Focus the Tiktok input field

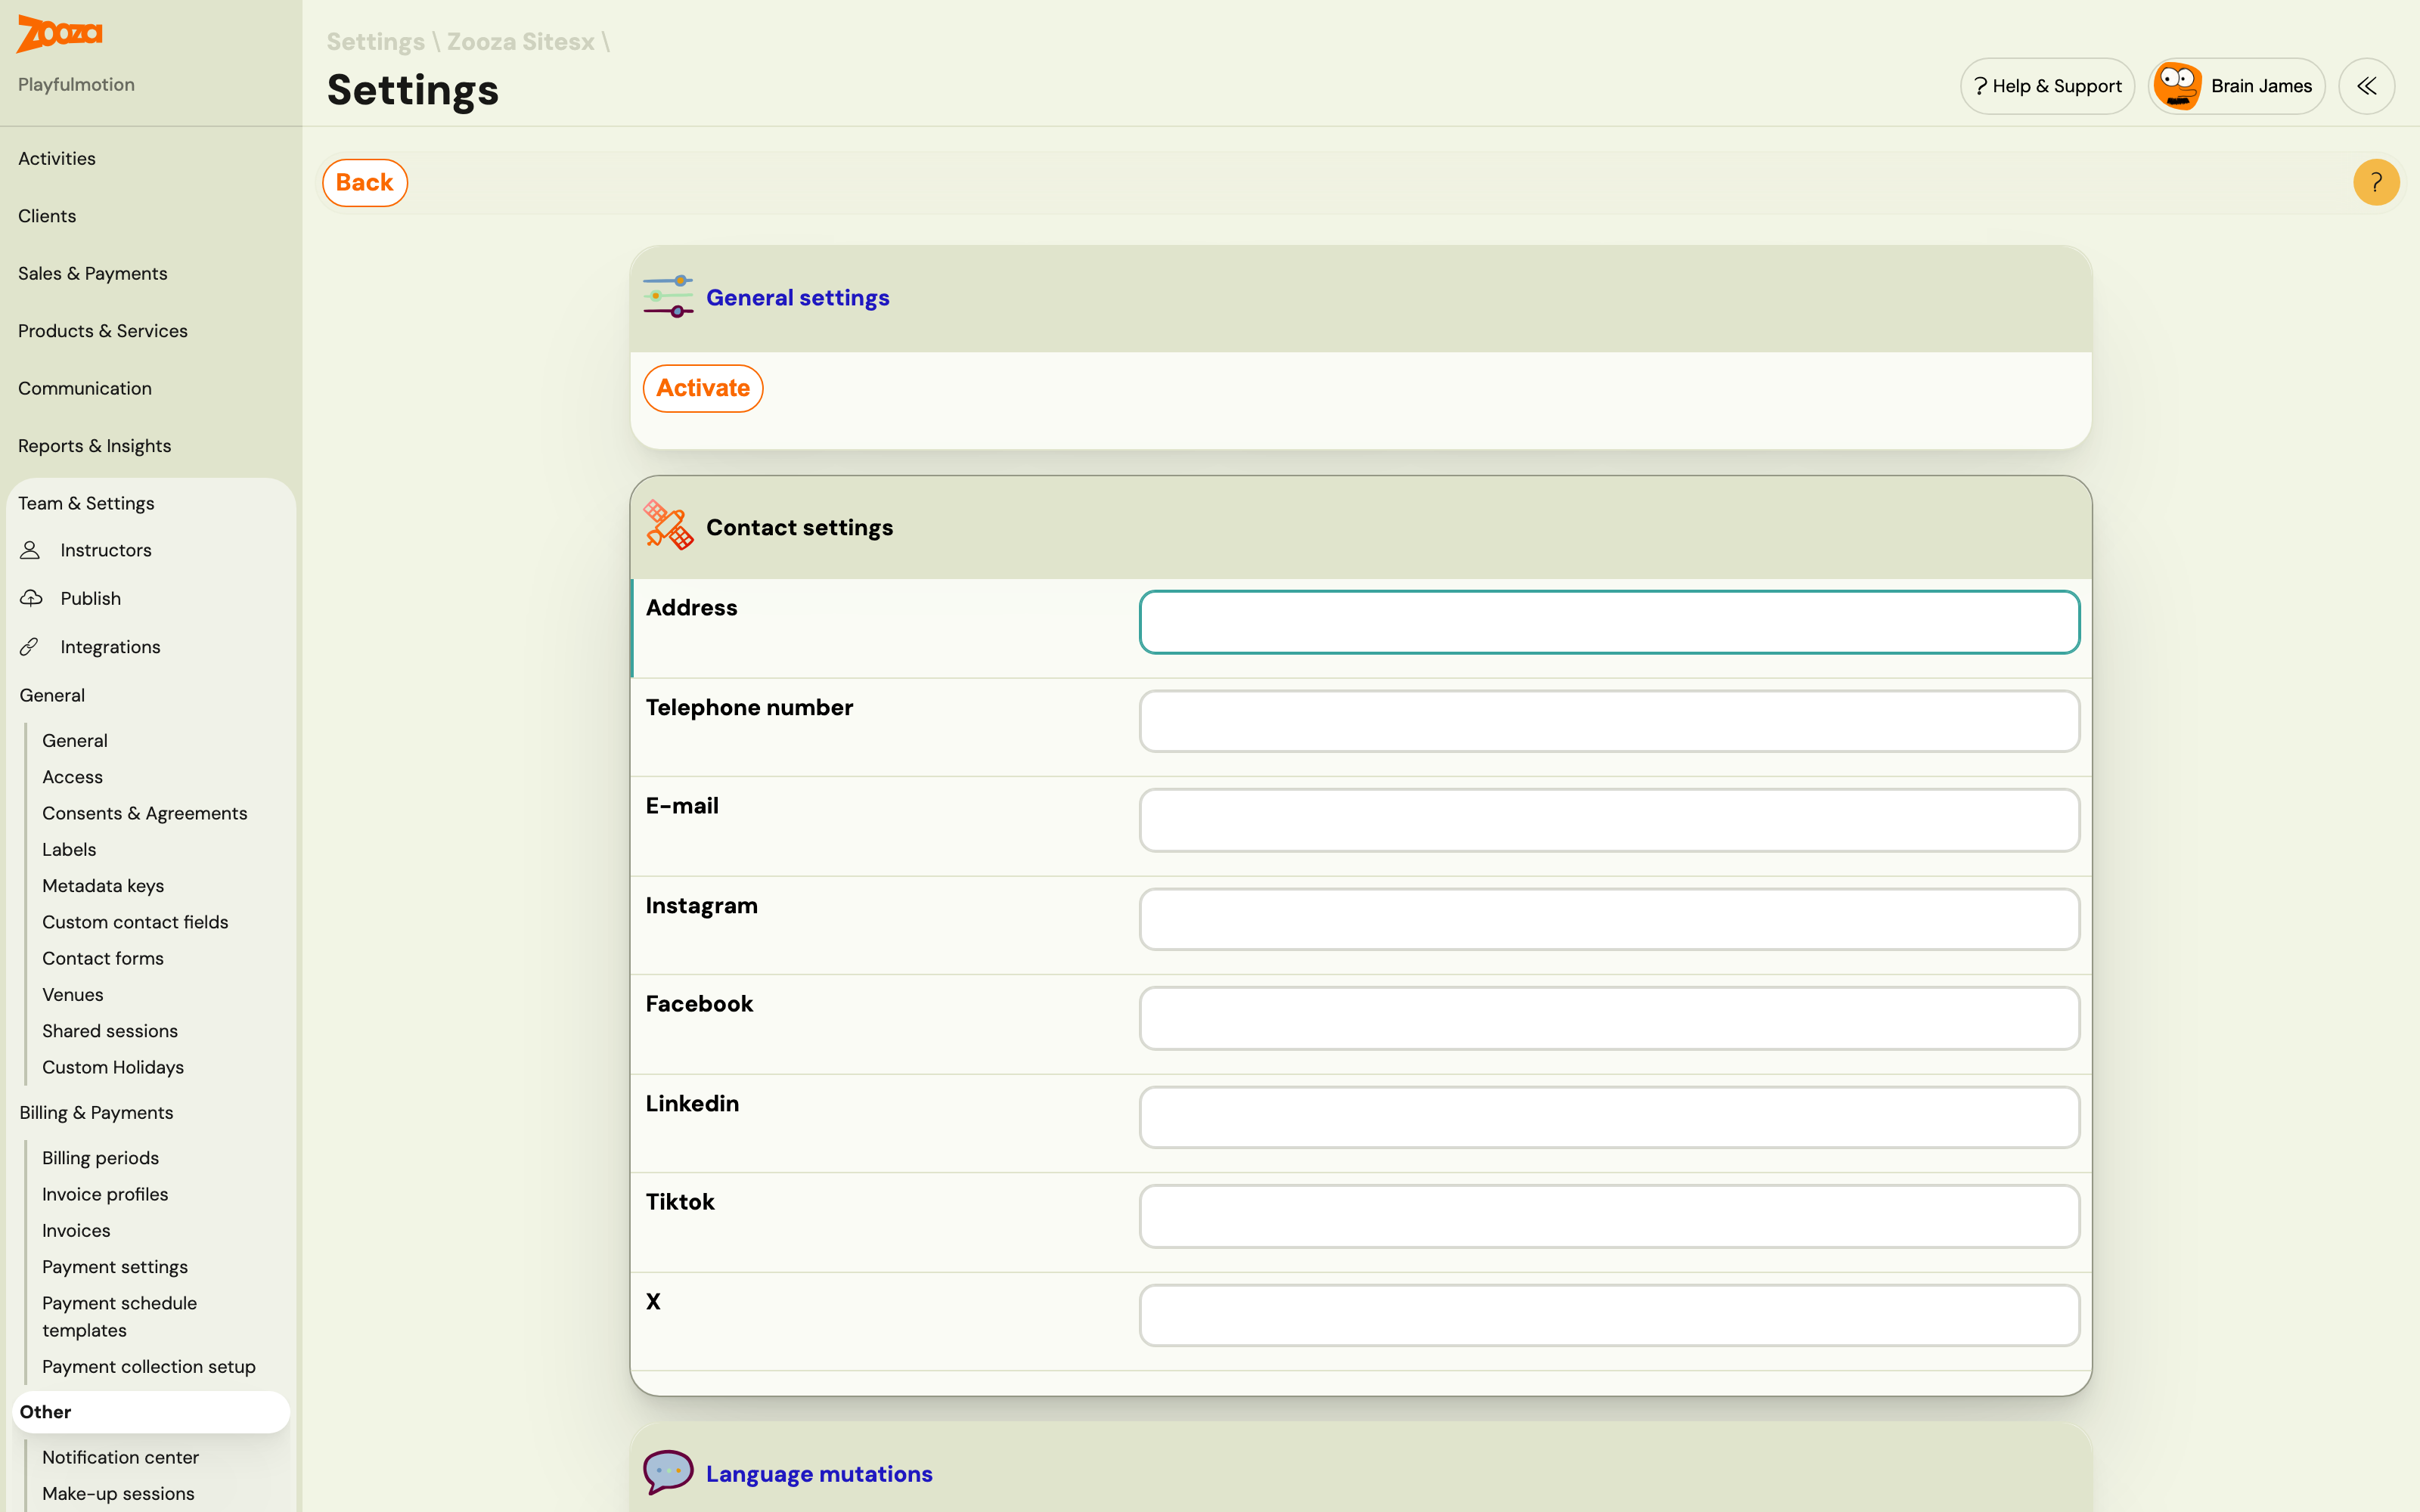pyautogui.click(x=1609, y=1216)
